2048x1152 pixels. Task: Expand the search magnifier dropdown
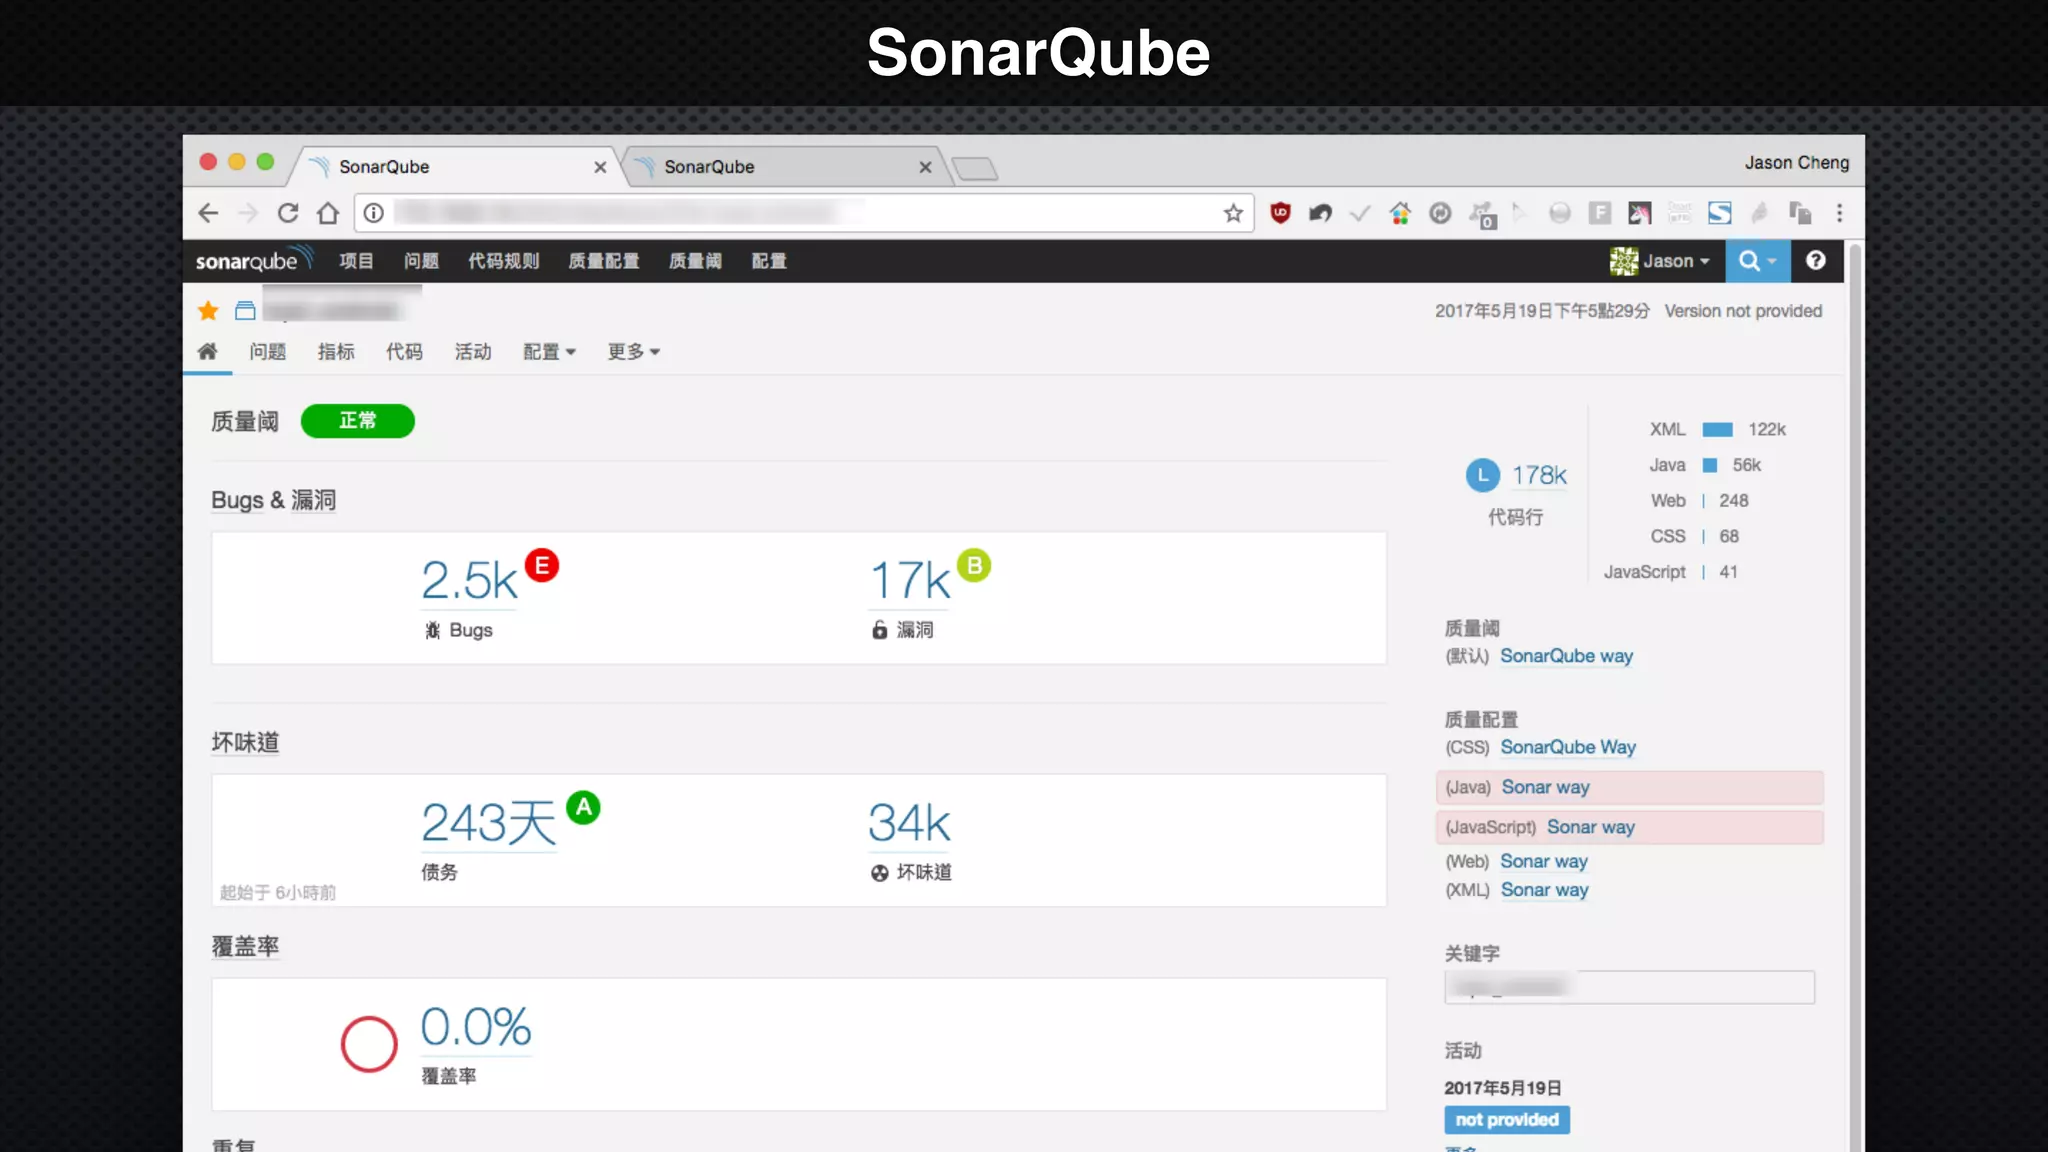pos(1757,261)
